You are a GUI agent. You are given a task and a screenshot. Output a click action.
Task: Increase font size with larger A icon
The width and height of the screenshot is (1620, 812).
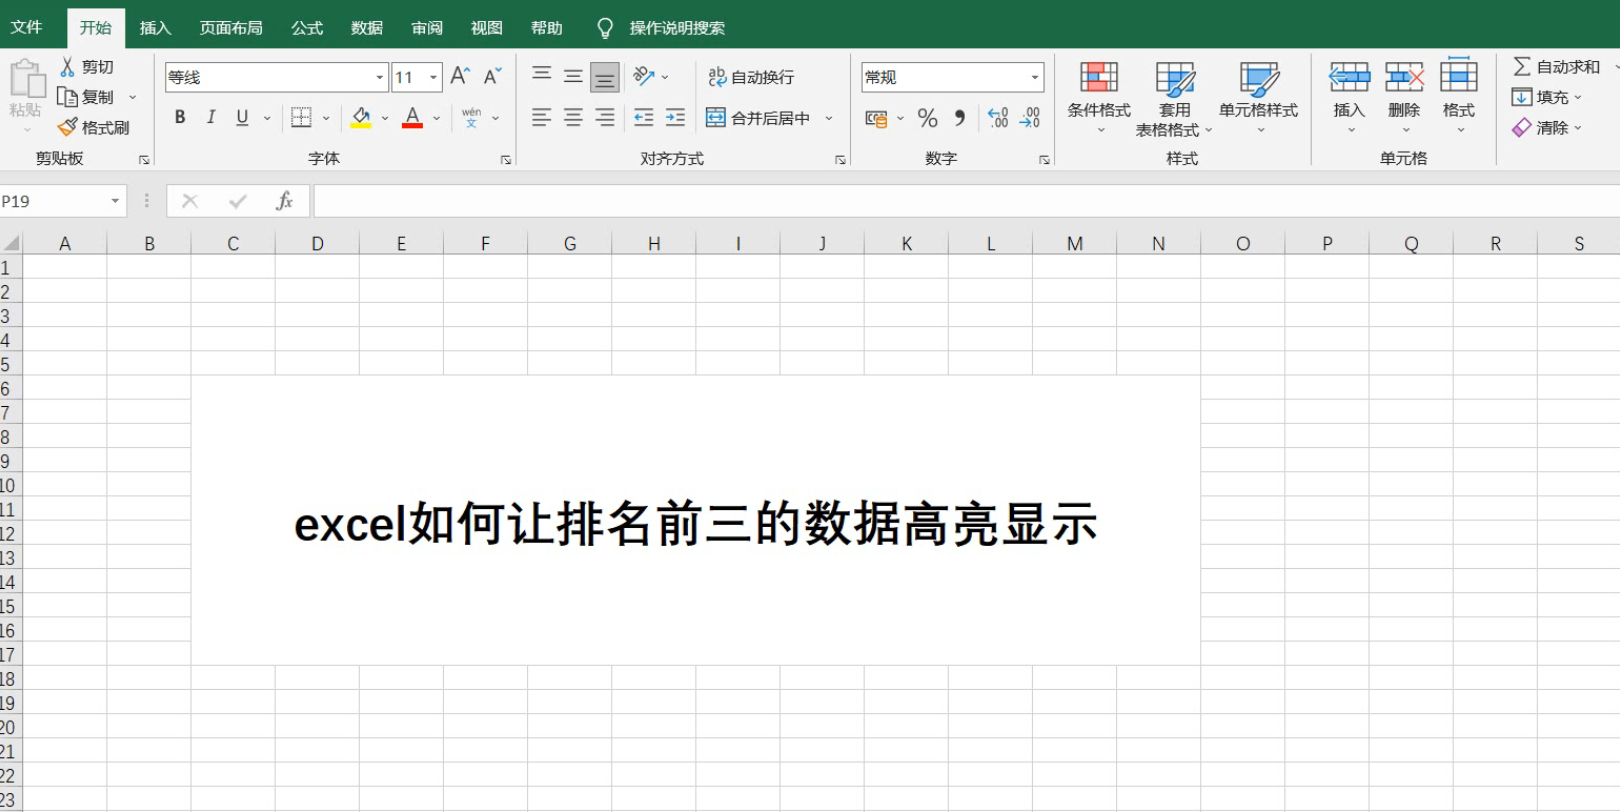tap(460, 76)
